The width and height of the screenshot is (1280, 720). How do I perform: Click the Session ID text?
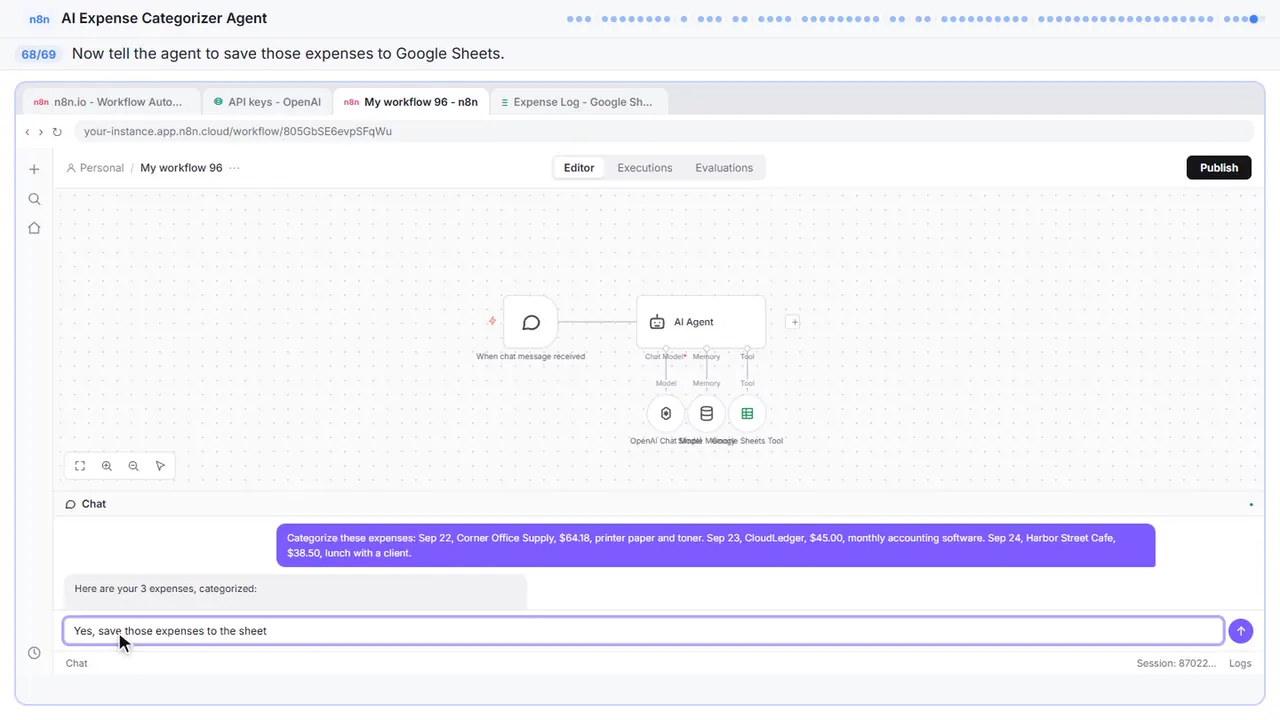[1177, 663]
